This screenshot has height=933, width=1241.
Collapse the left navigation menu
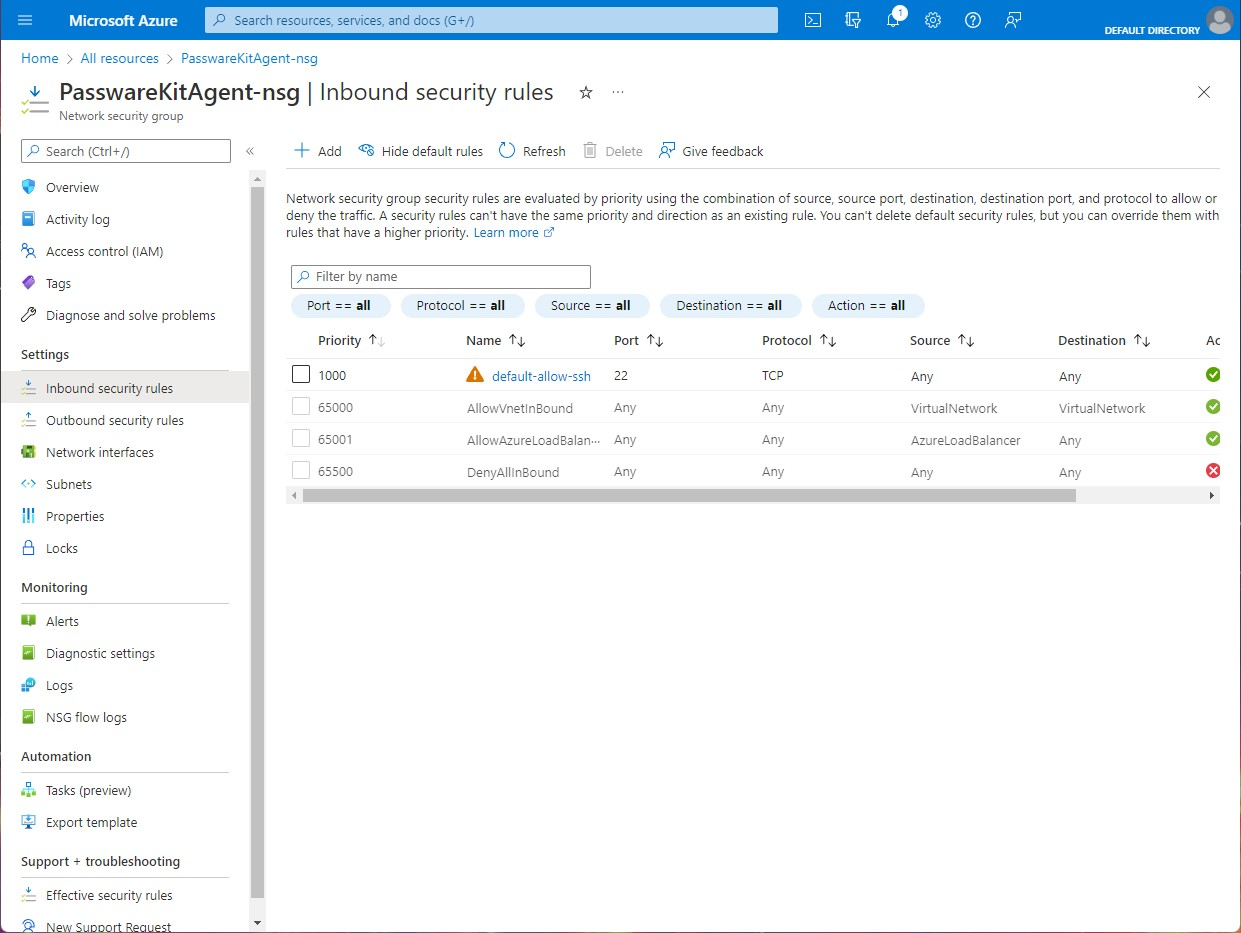click(250, 151)
